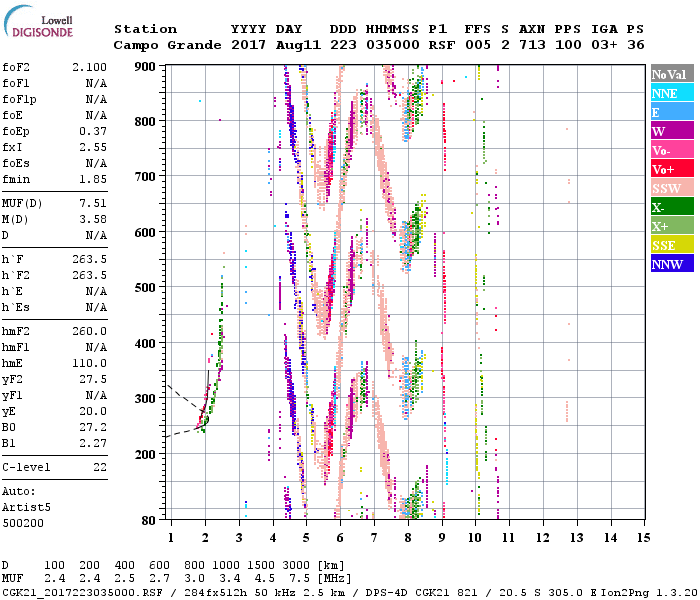Viewport: 700px width, 600px height.
Task: Click the B0 value 27.2
Action: click(93, 427)
